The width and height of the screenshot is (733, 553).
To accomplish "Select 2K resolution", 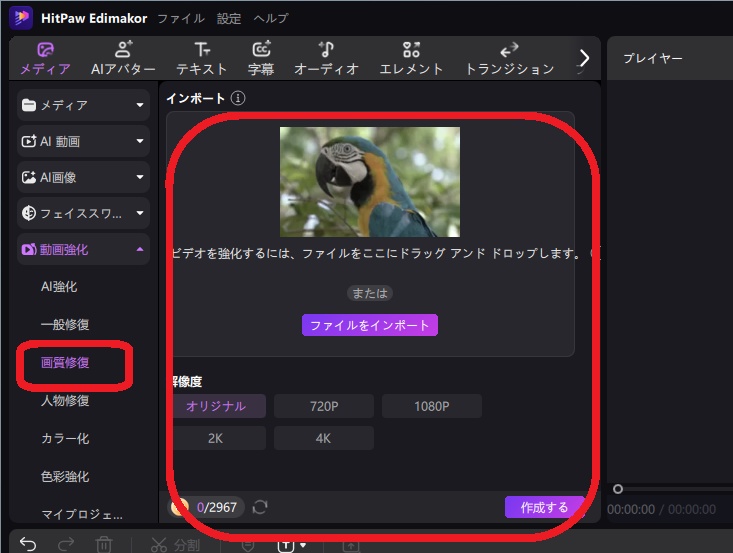I will [x=216, y=438].
